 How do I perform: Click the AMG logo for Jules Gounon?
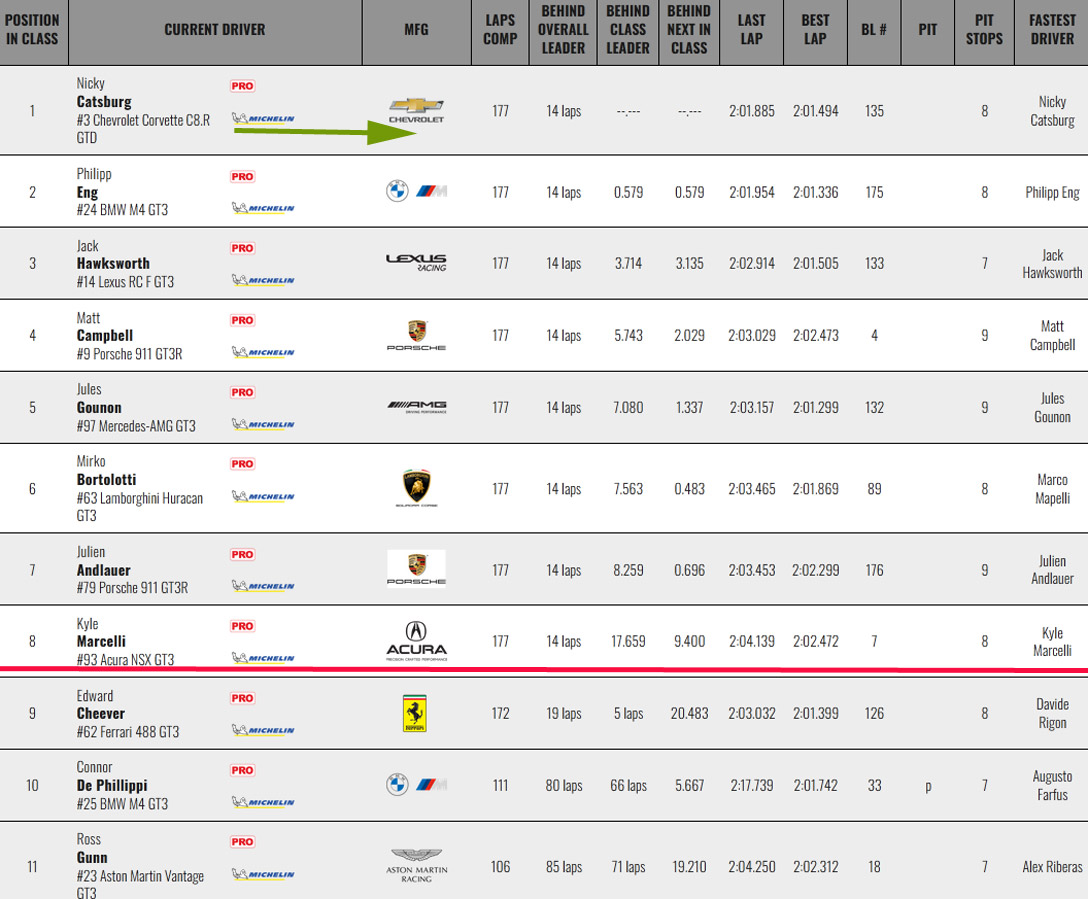416,407
